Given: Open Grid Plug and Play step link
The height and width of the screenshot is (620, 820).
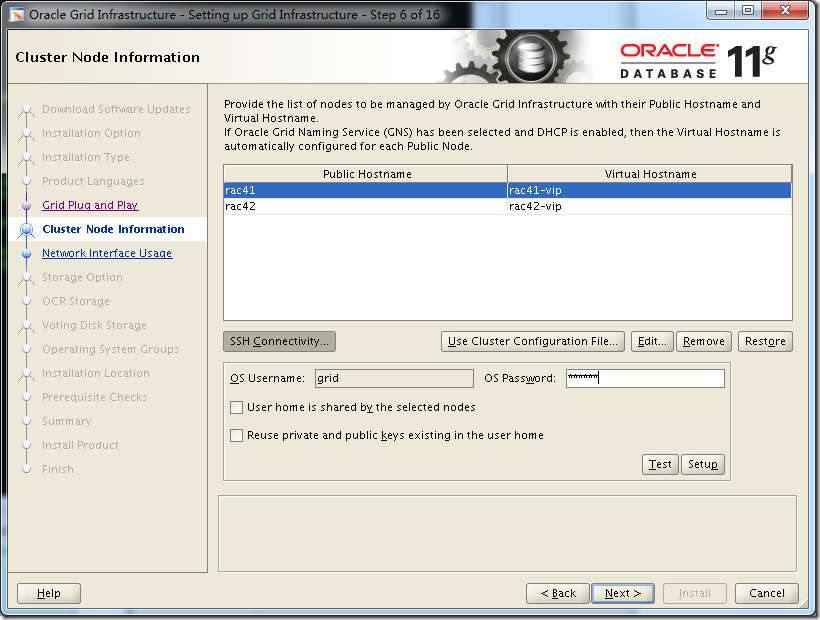Looking at the screenshot, I should (90, 205).
